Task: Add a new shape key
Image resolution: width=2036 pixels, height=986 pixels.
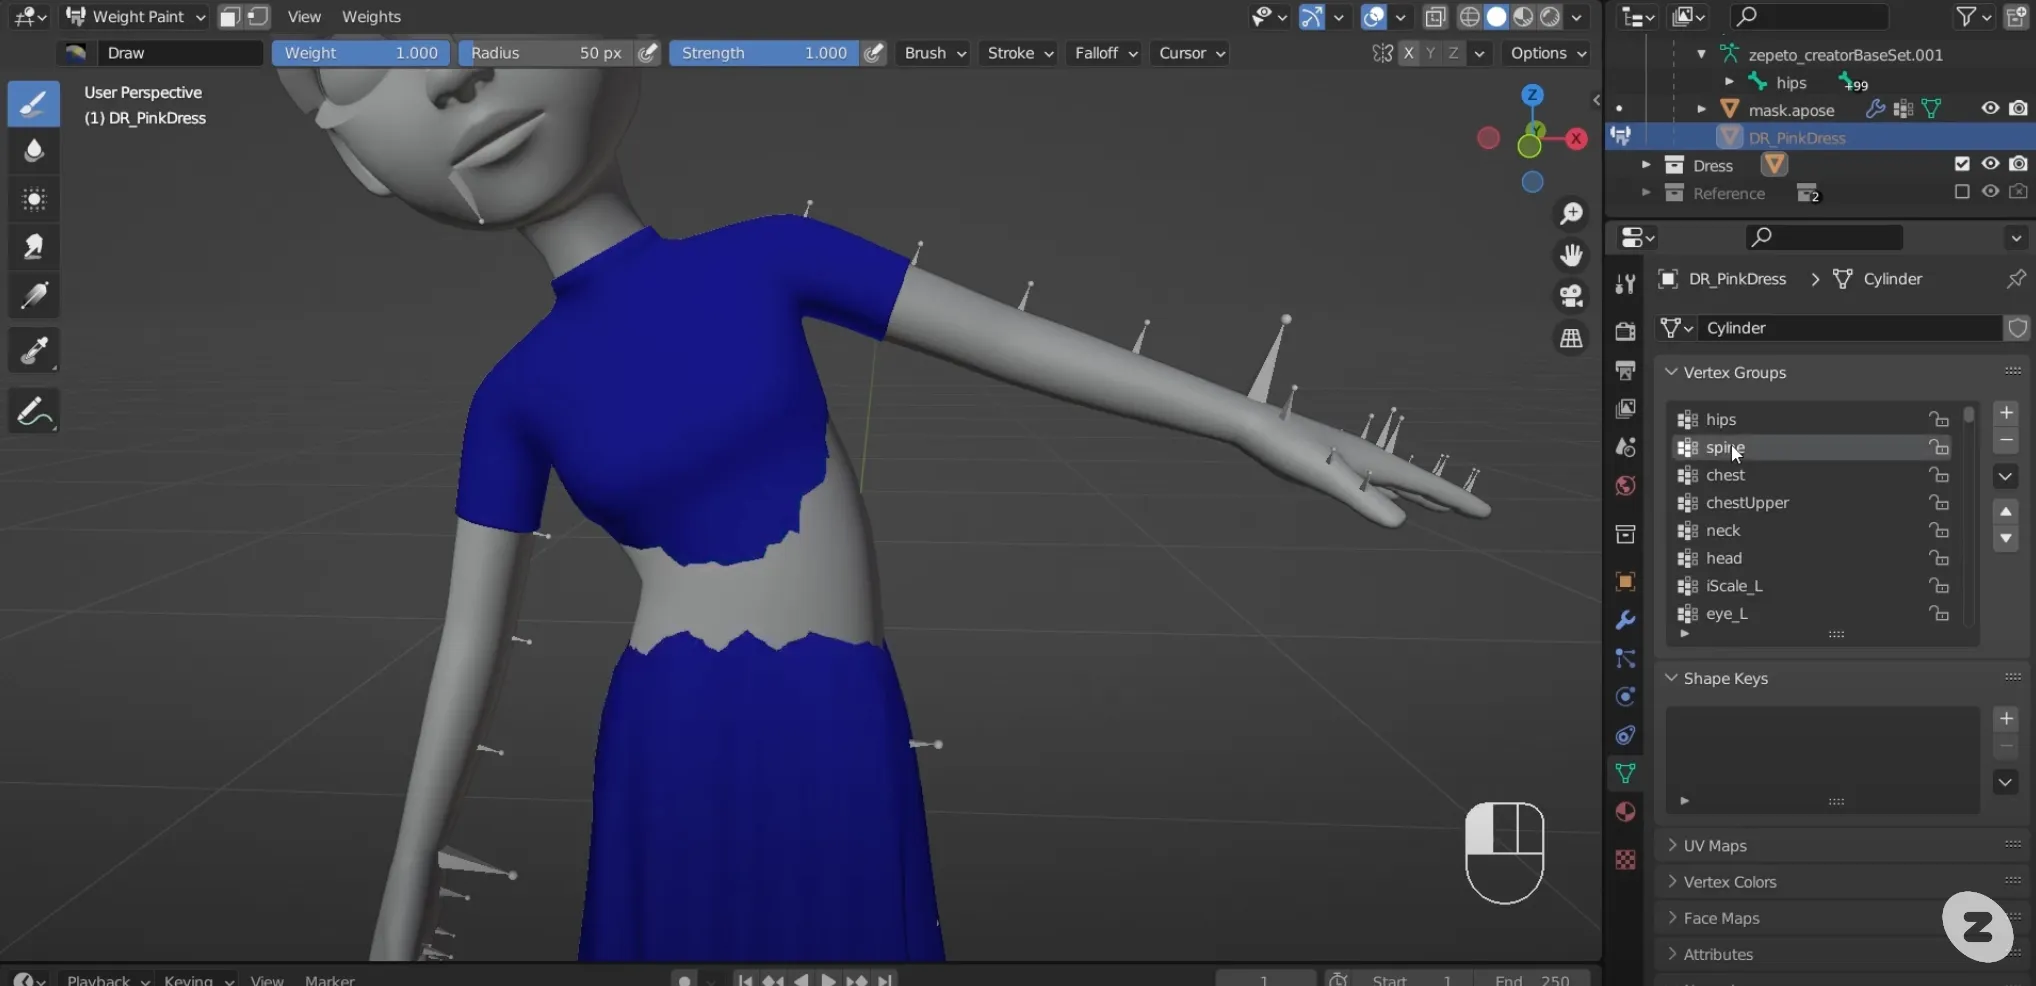Action: pos(2006,718)
